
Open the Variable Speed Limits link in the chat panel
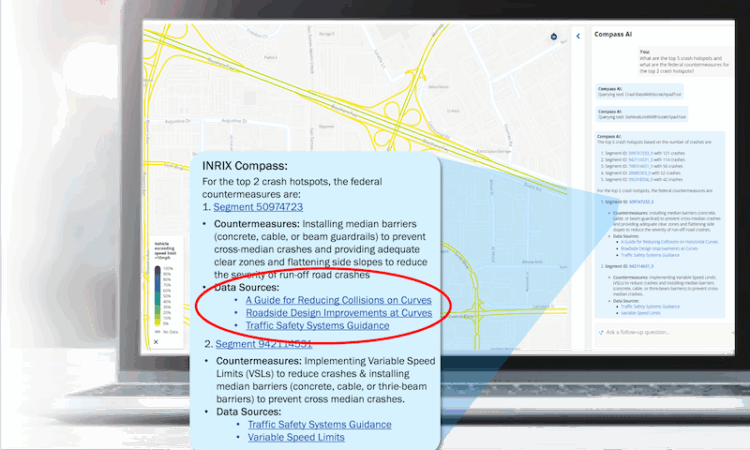pos(640,313)
